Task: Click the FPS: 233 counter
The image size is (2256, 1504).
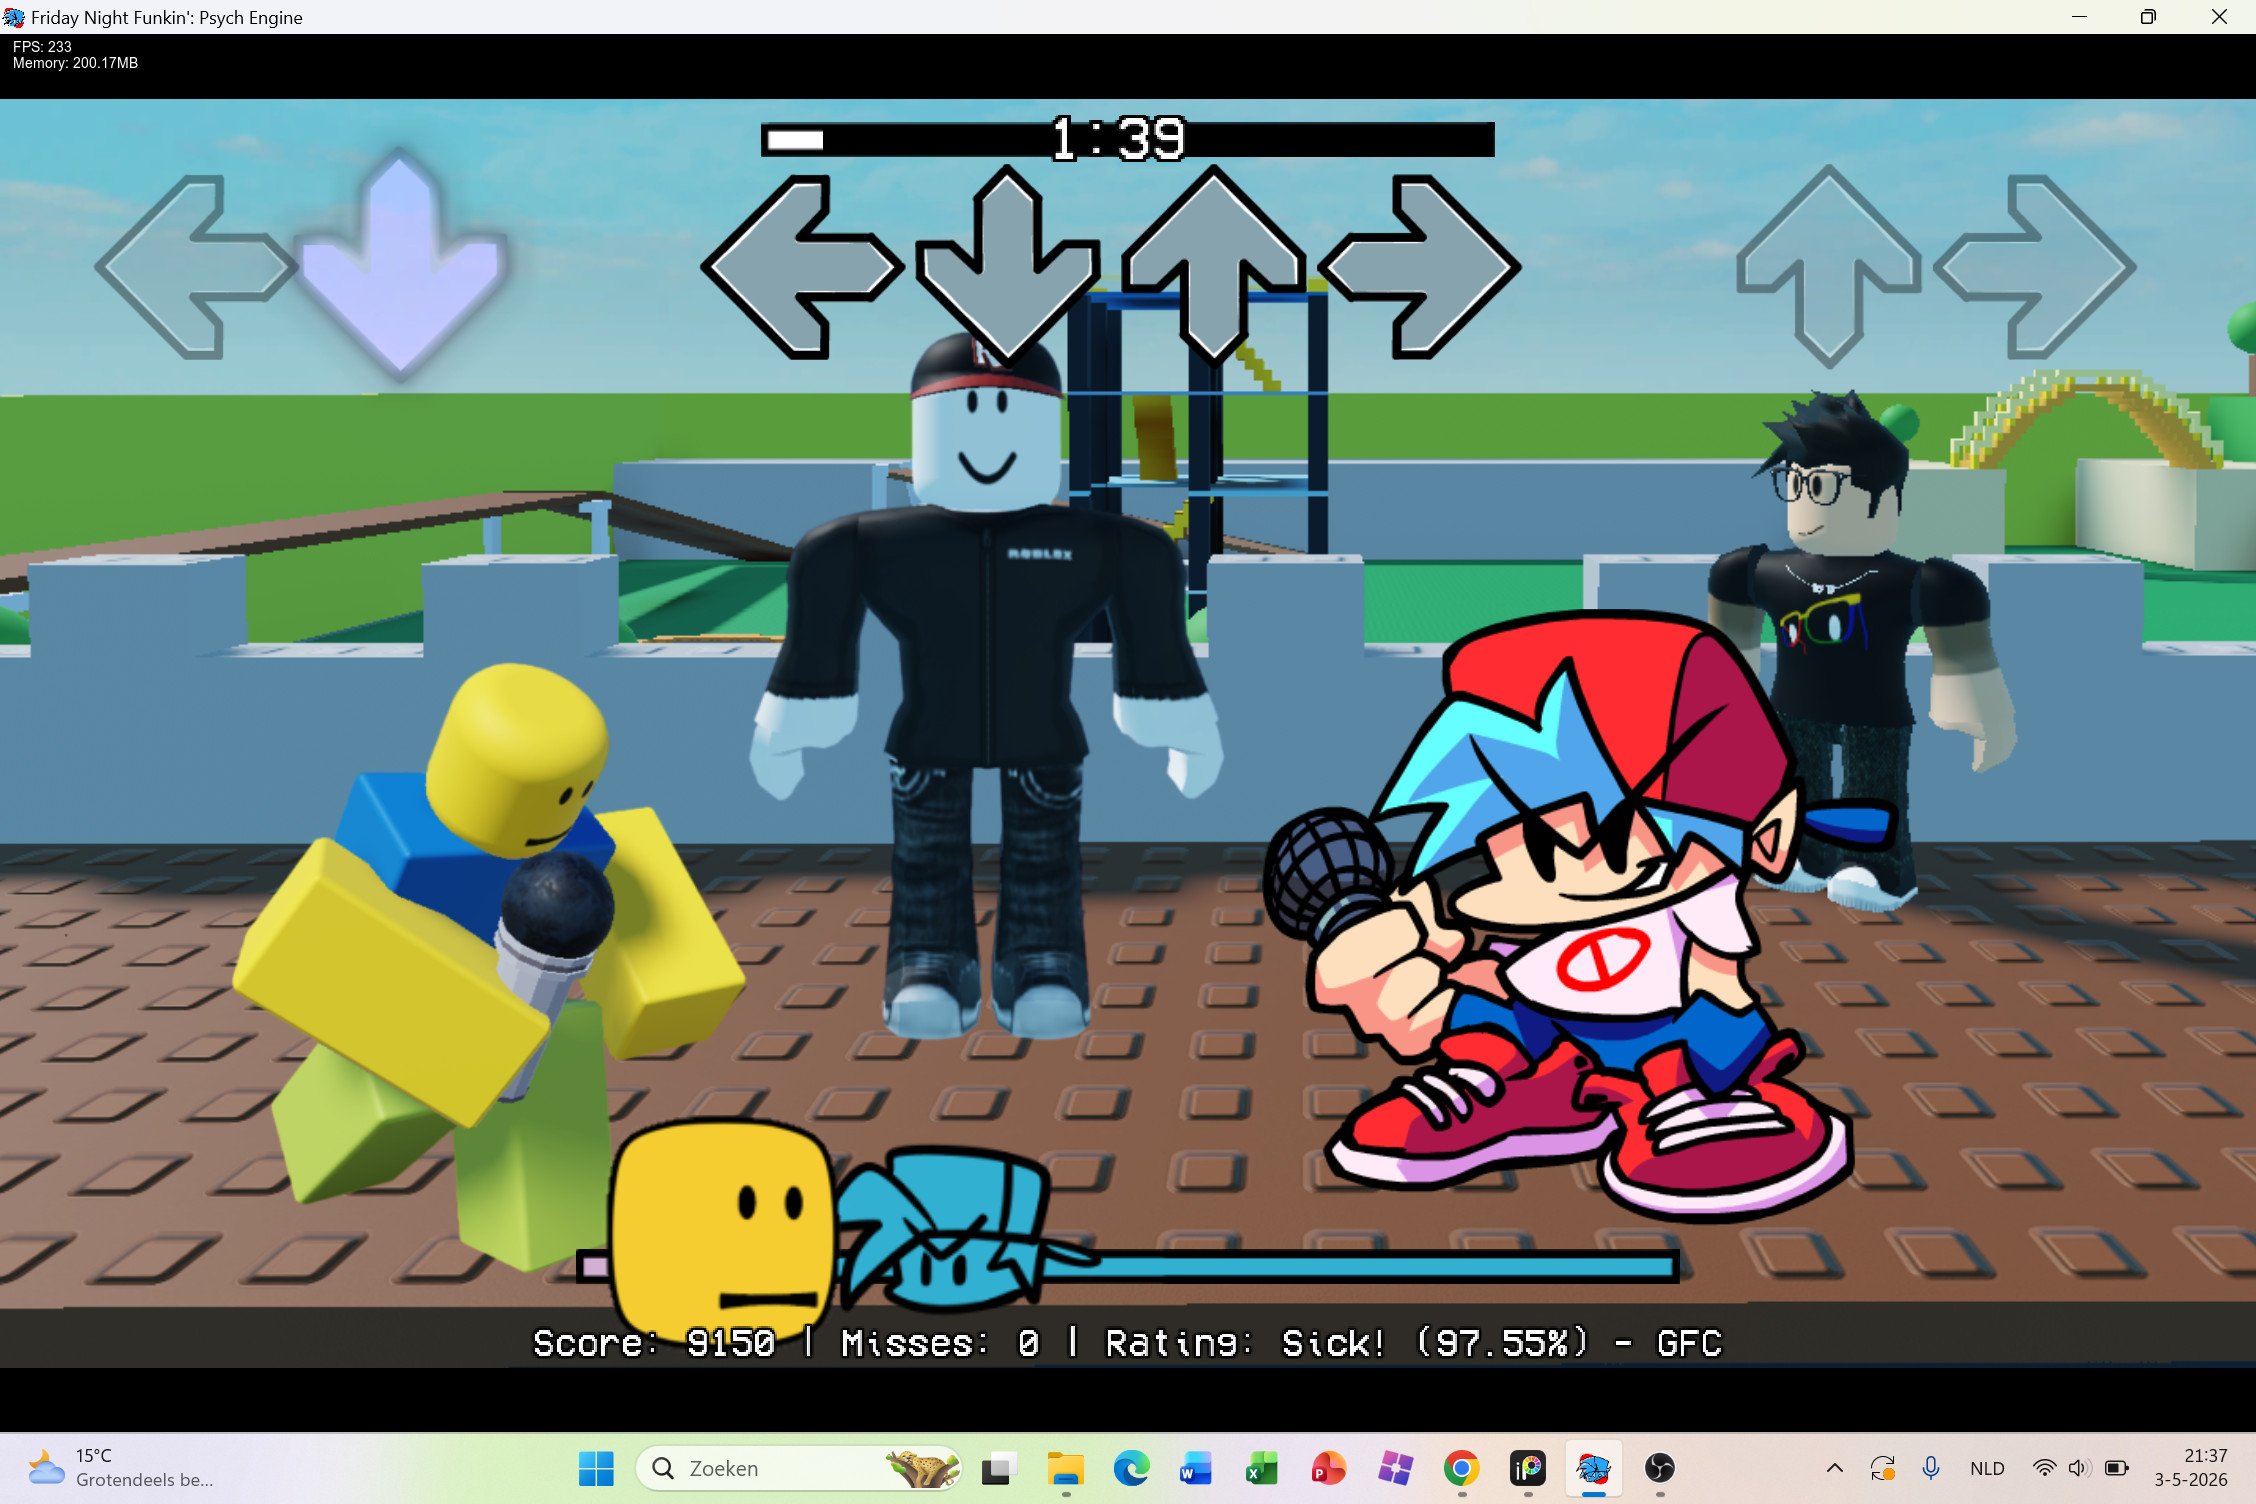Action: [42, 46]
